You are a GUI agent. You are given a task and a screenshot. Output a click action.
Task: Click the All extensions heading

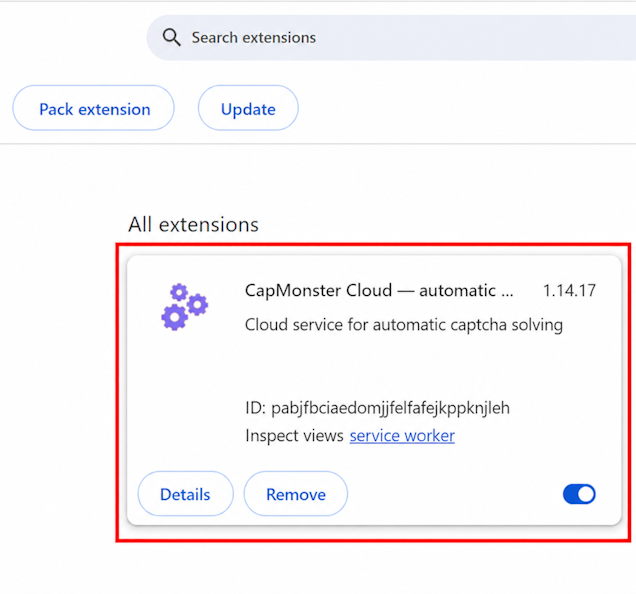click(x=193, y=224)
